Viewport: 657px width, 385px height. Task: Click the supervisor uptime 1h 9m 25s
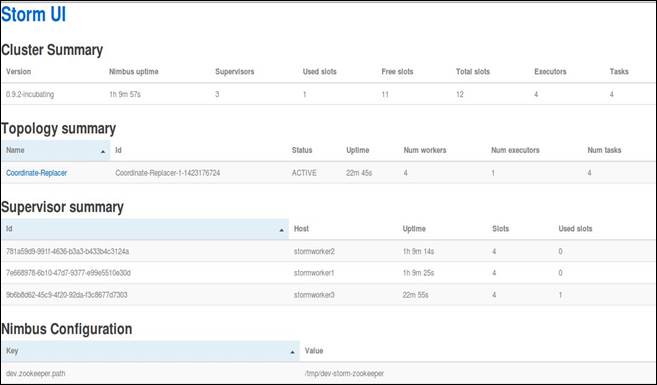[x=418, y=273]
